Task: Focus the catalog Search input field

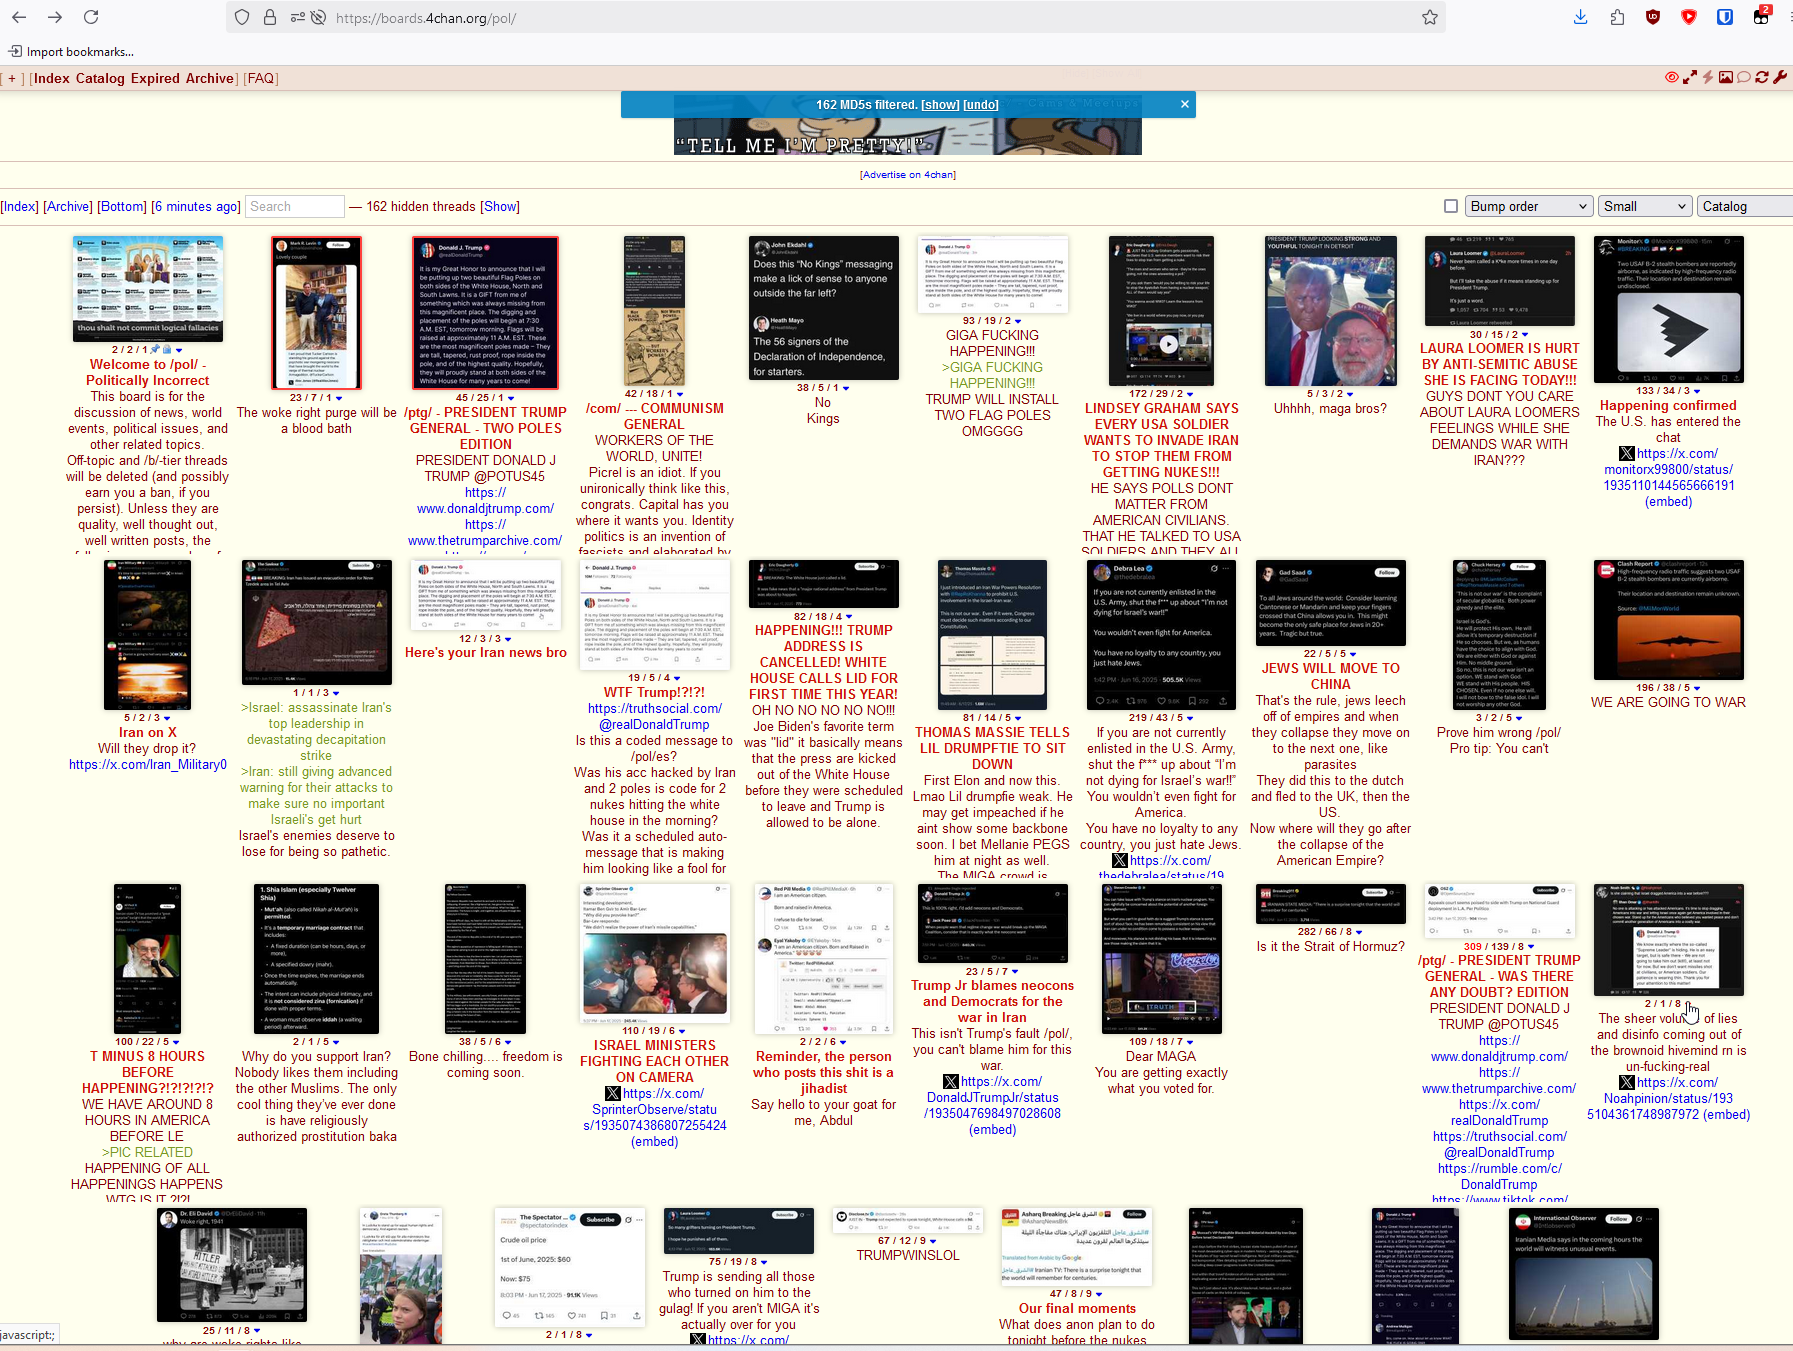Action: [x=294, y=206]
